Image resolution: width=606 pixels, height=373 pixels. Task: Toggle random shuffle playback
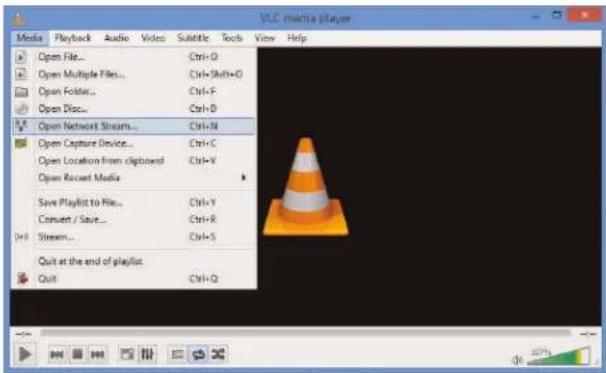click(x=218, y=354)
